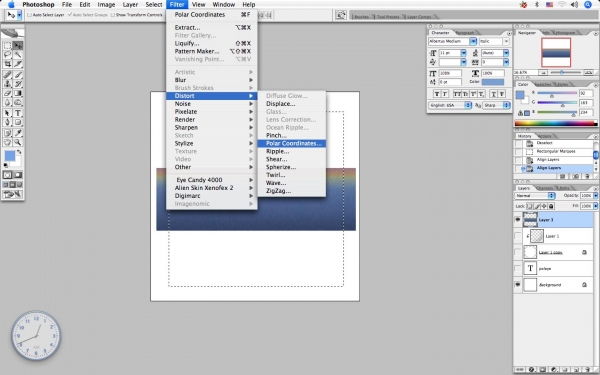
Task: Select the Gradient tool
Action: tap(18, 93)
